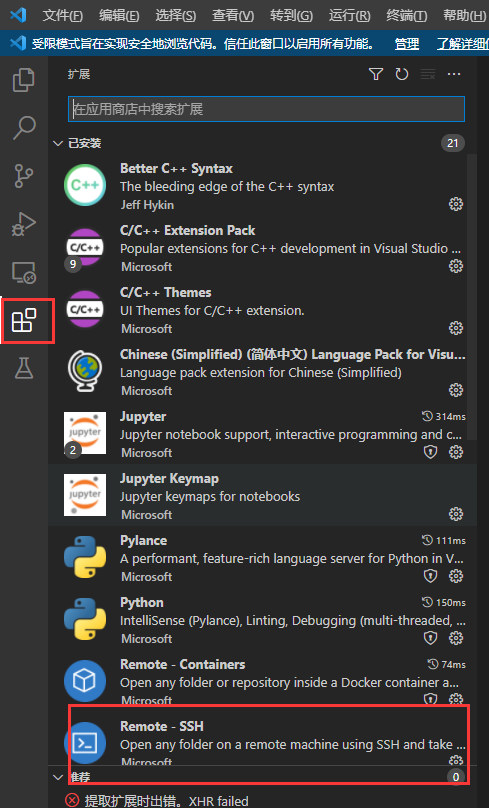Viewport: 489px width, 808px height.
Task: Click the installed count badge 21
Action: click(x=452, y=143)
